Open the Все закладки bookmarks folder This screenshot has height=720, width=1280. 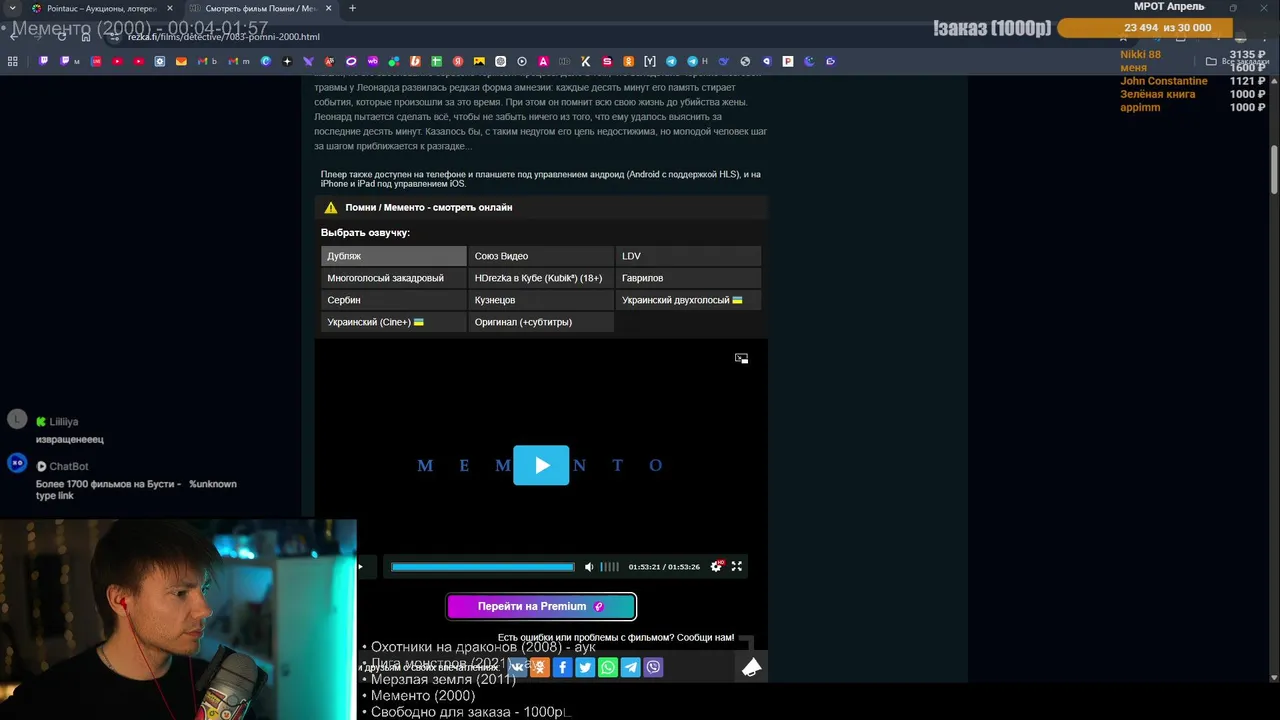[x=1236, y=61]
